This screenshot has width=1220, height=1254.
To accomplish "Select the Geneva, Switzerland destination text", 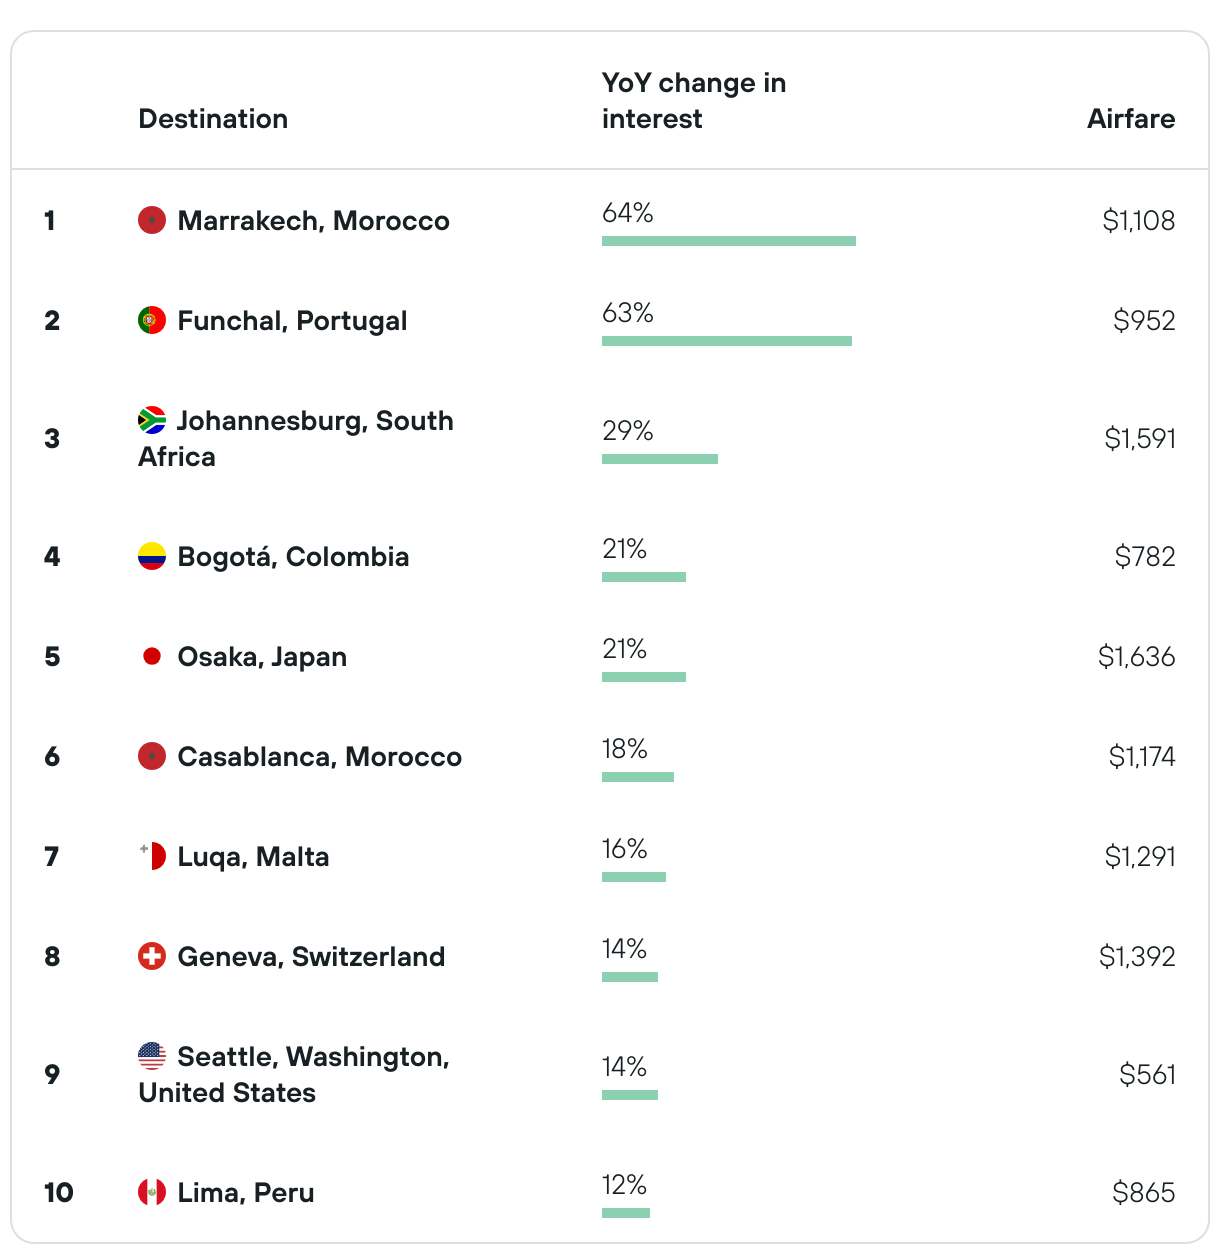I will 311,957.
